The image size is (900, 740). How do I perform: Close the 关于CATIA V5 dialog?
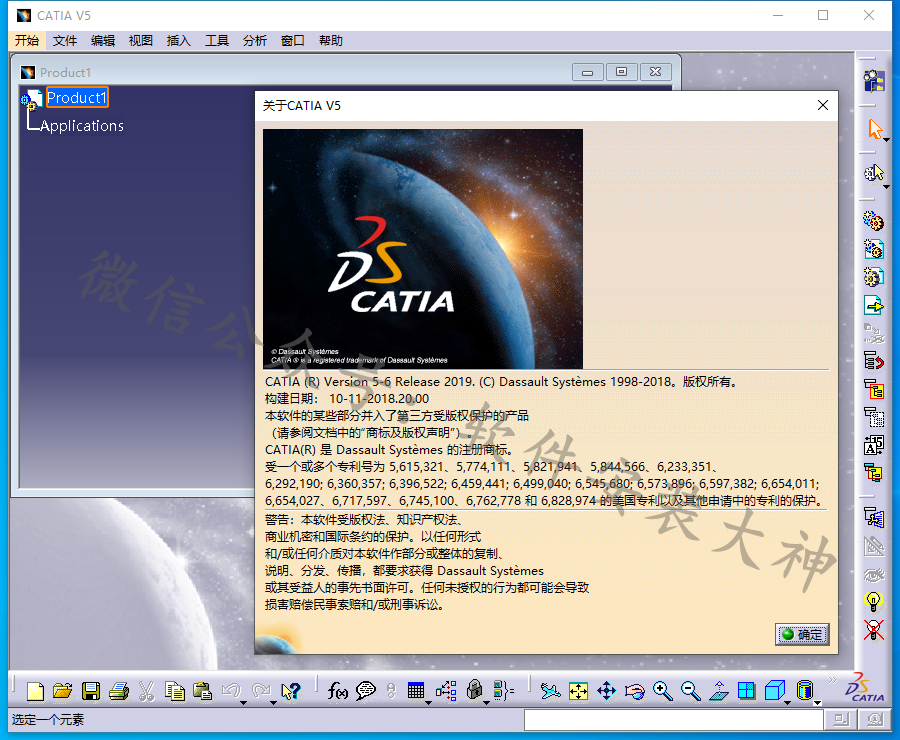coord(823,105)
